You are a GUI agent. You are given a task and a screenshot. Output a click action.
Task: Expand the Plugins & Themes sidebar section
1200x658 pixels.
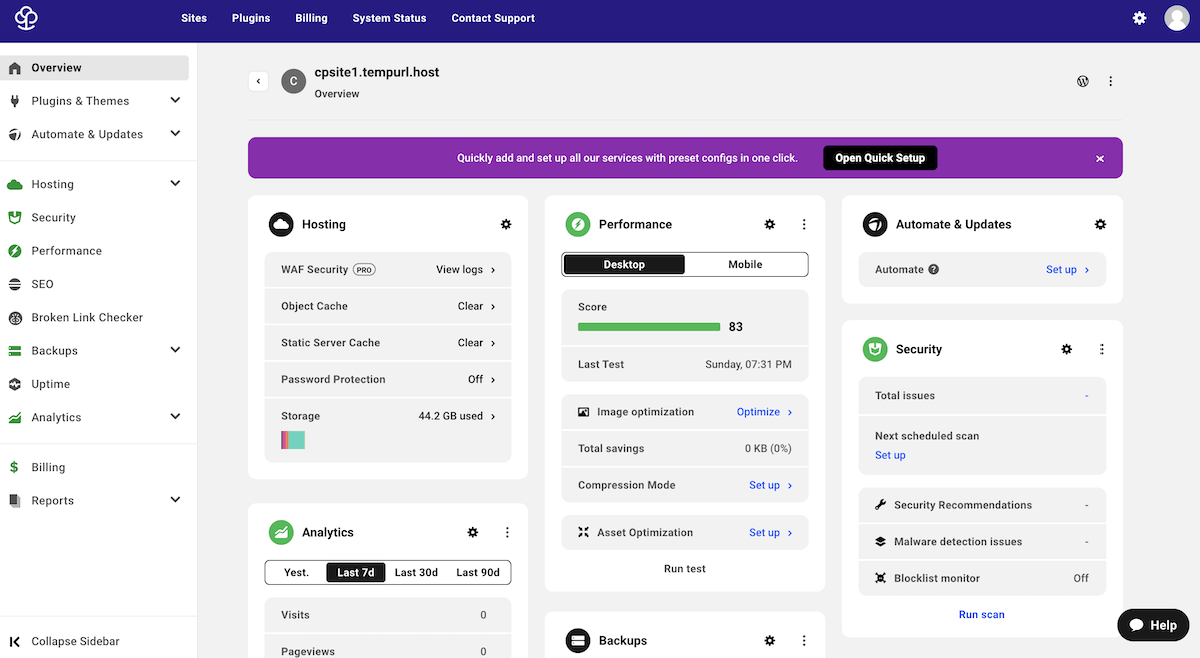tap(175, 100)
